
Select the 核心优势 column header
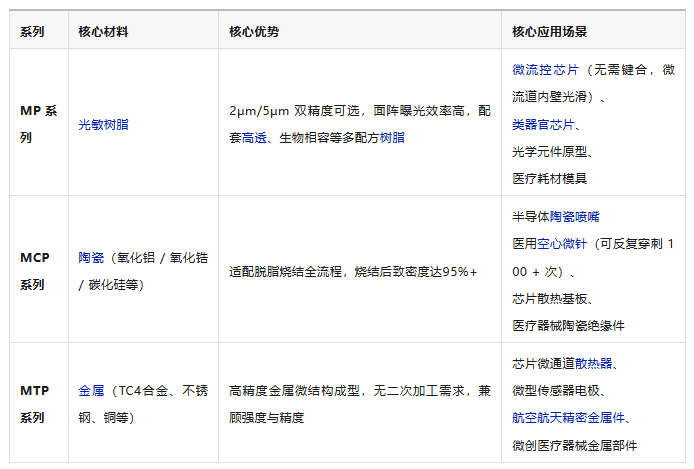pos(254,31)
